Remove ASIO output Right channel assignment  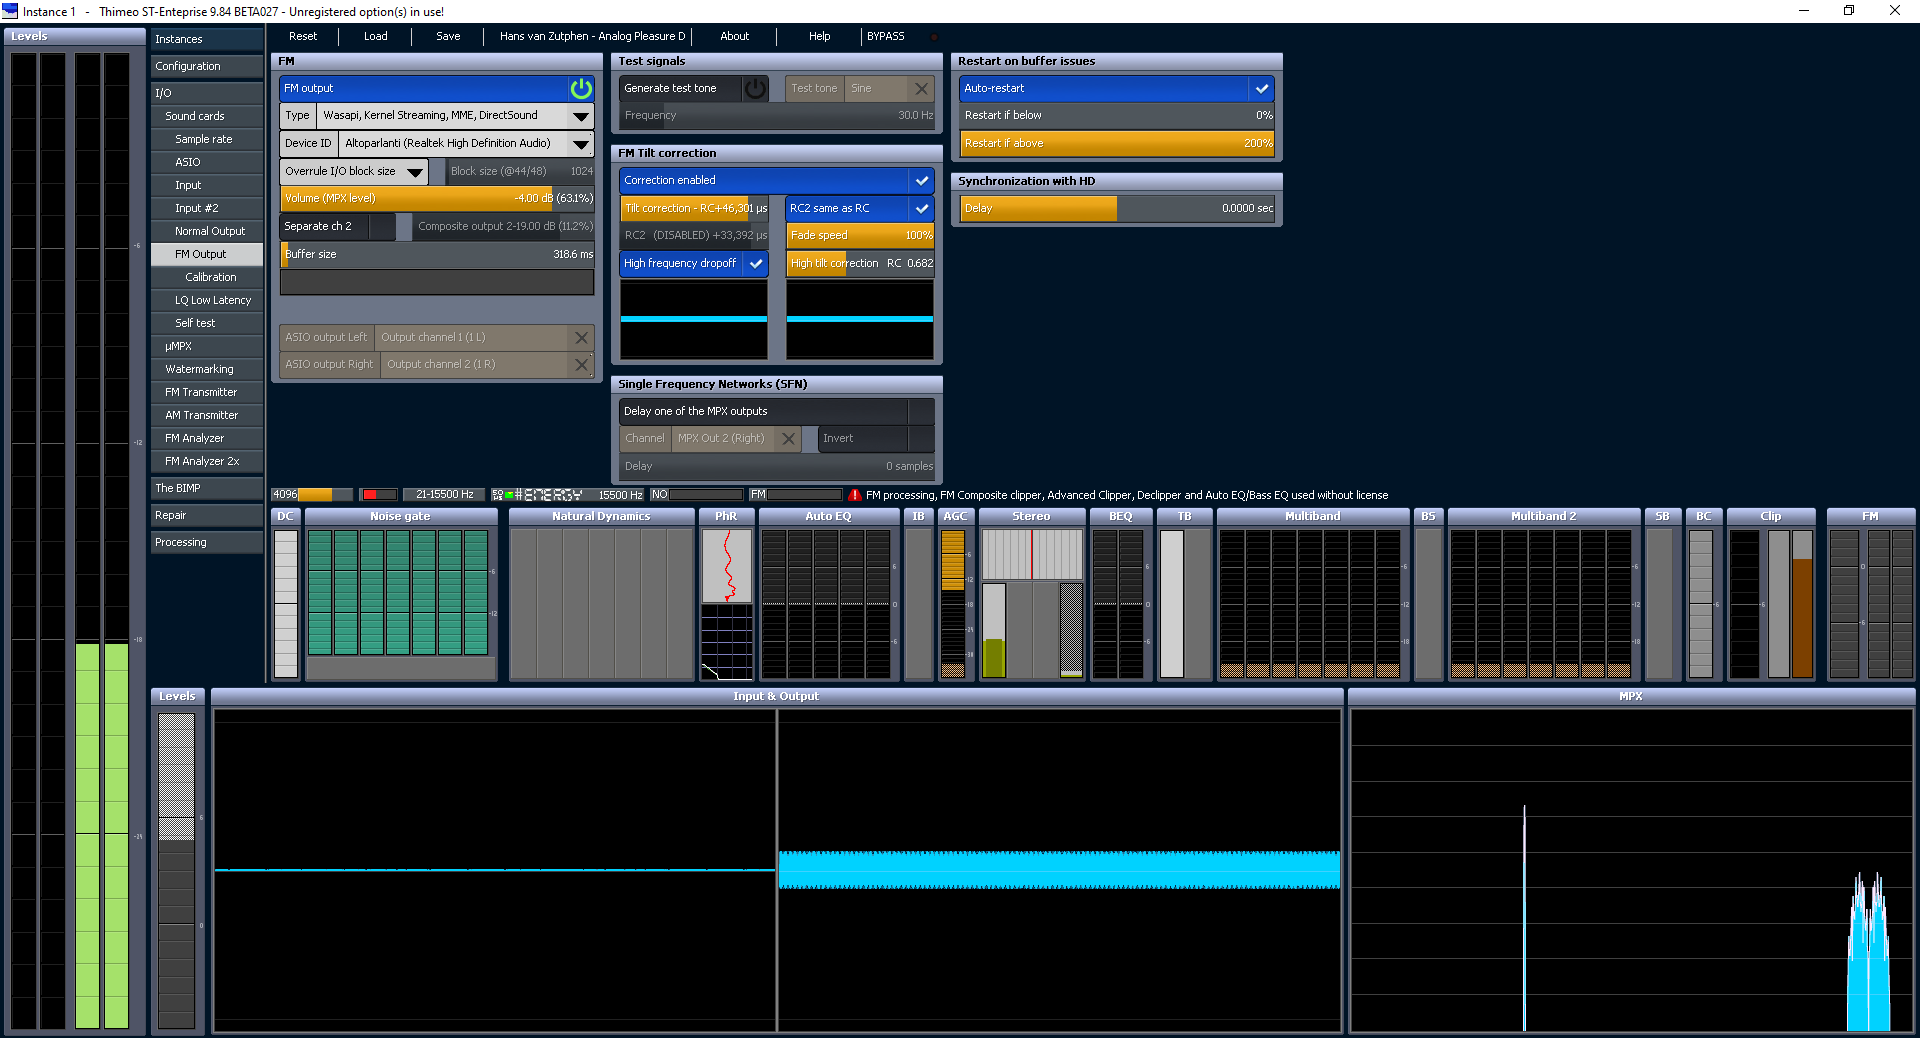(x=581, y=365)
